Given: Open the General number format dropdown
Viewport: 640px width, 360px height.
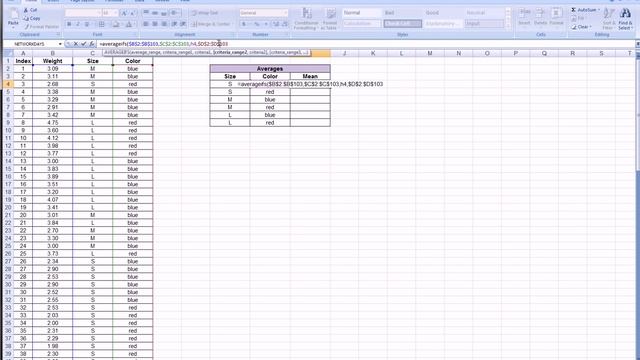Looking at the screenshot, I should tap(285, 13).
